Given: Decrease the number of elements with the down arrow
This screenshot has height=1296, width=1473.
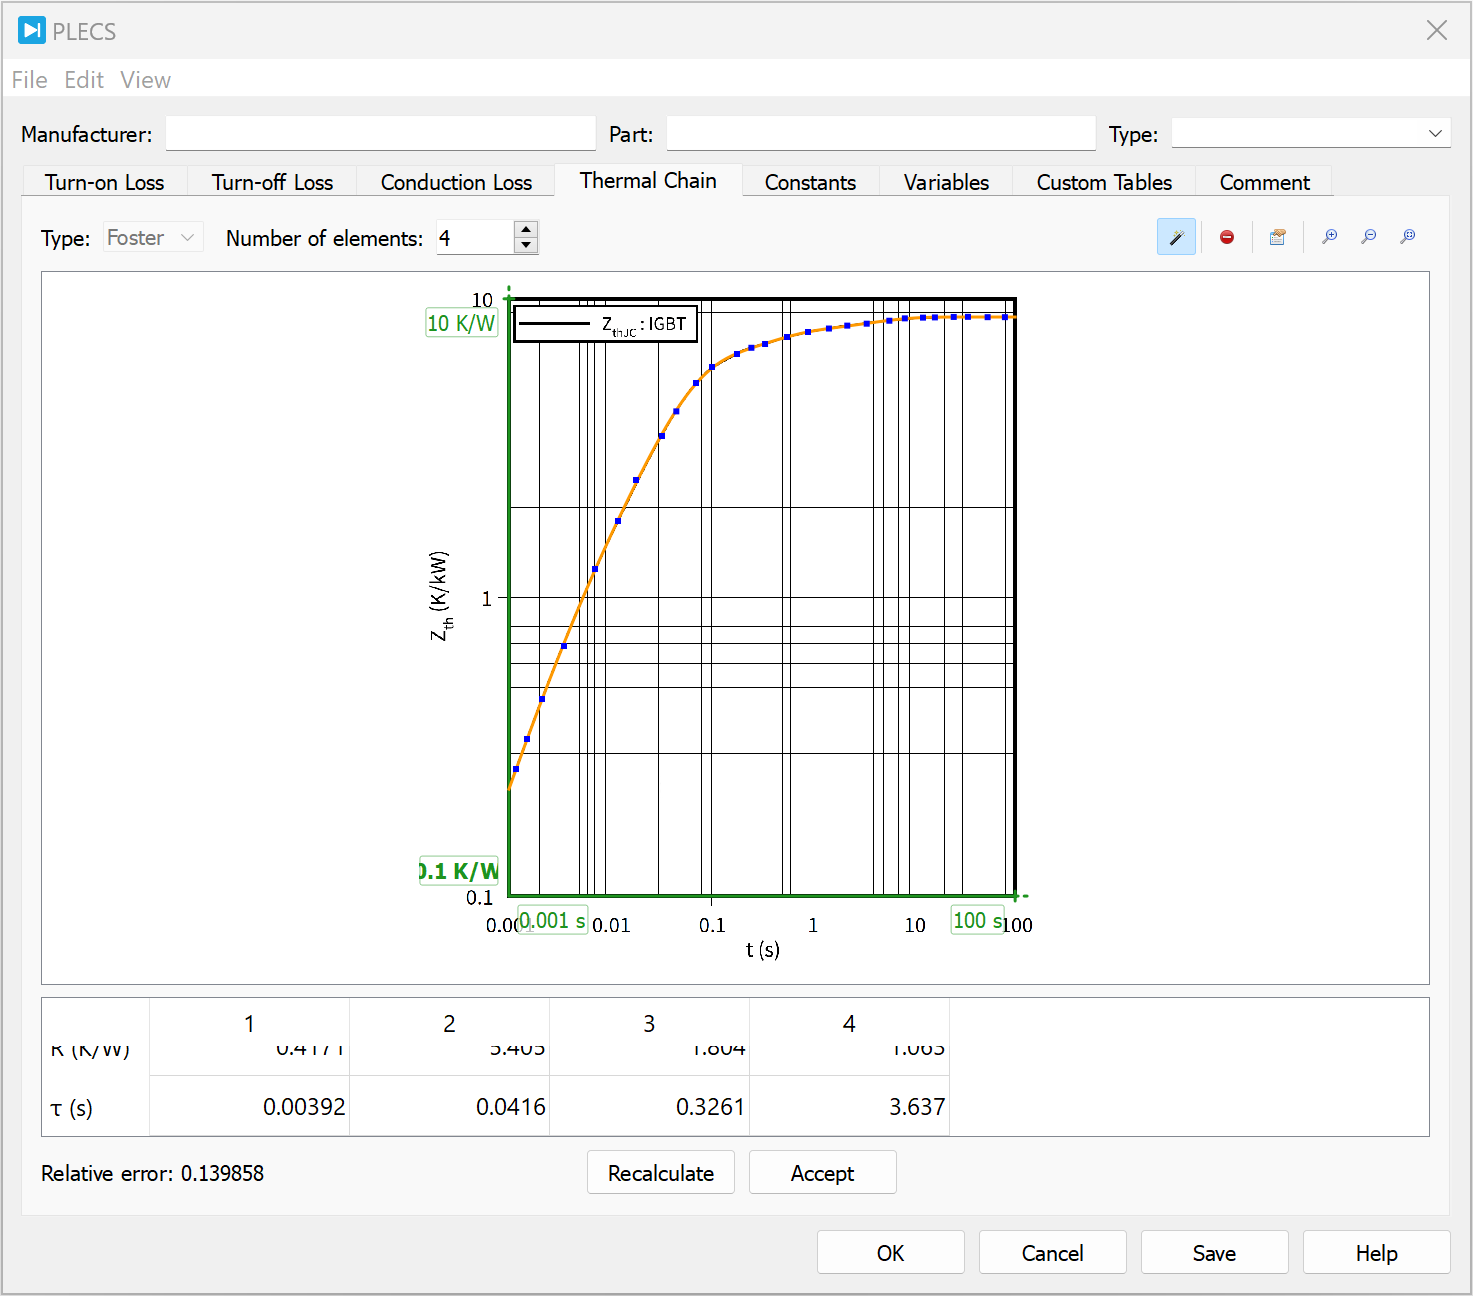Looking at the screenshot, I should [526, 245].
